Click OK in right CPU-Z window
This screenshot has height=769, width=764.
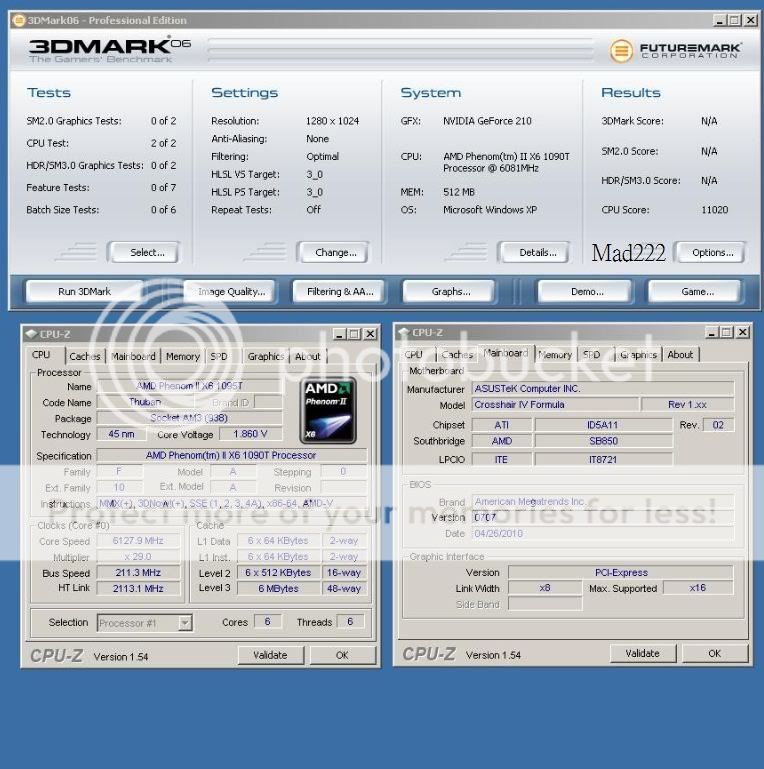714,653
